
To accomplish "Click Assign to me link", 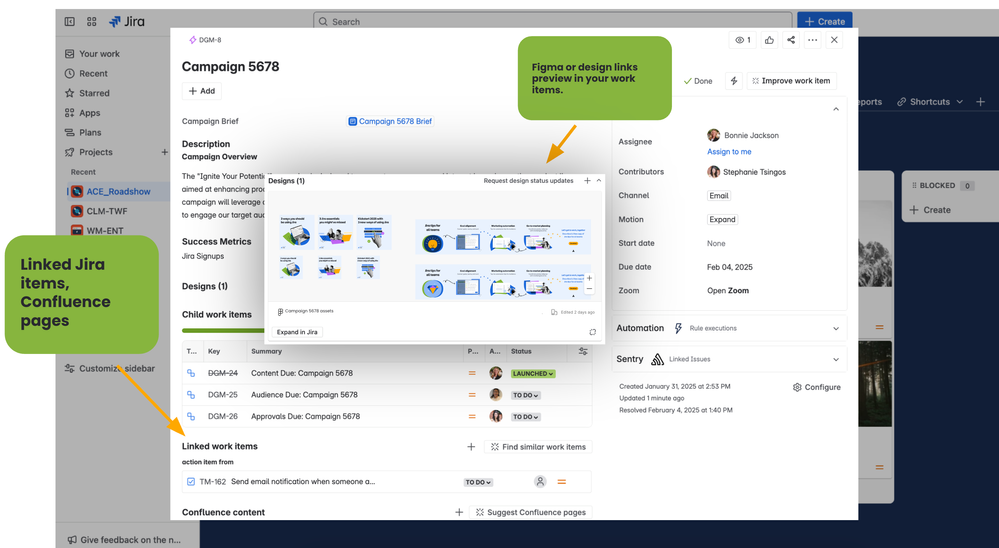I will [729, 152].
